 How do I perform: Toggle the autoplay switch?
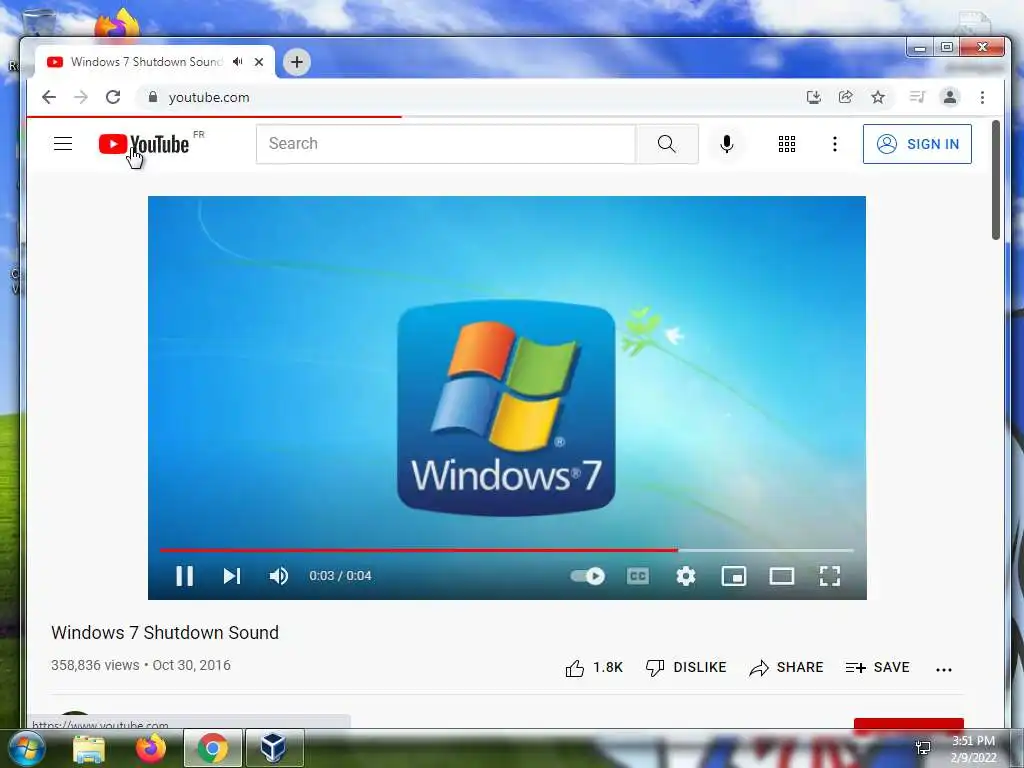coord(588,576)
